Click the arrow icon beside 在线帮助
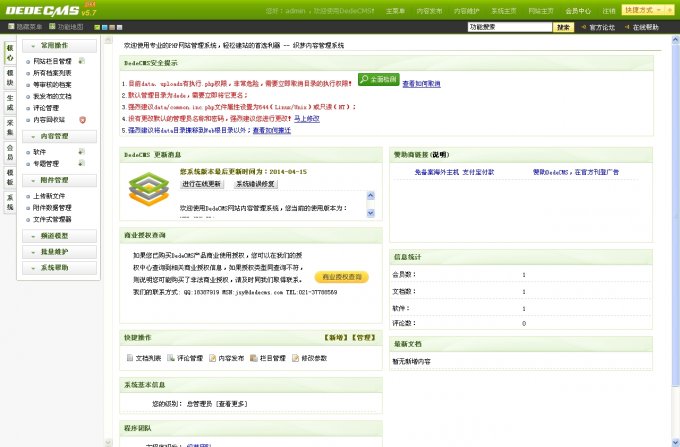Screen dimensions: 680x447 click(627, 27)
